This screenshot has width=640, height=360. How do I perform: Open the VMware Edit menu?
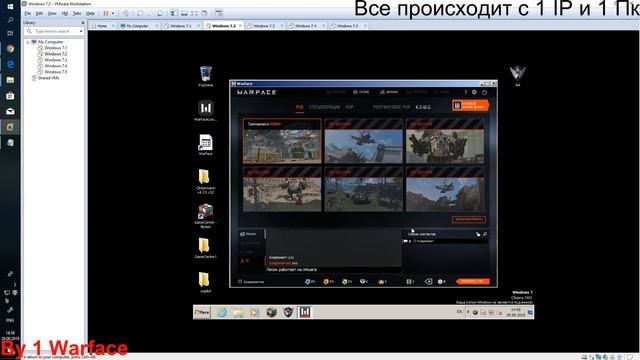[x=39, y=13]
